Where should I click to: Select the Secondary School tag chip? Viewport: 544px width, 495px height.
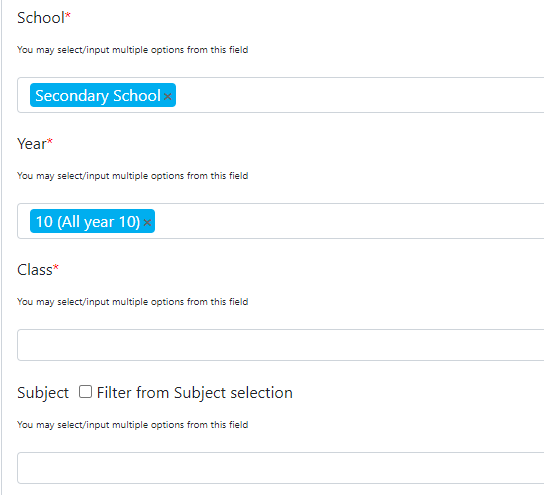(98, 95)
